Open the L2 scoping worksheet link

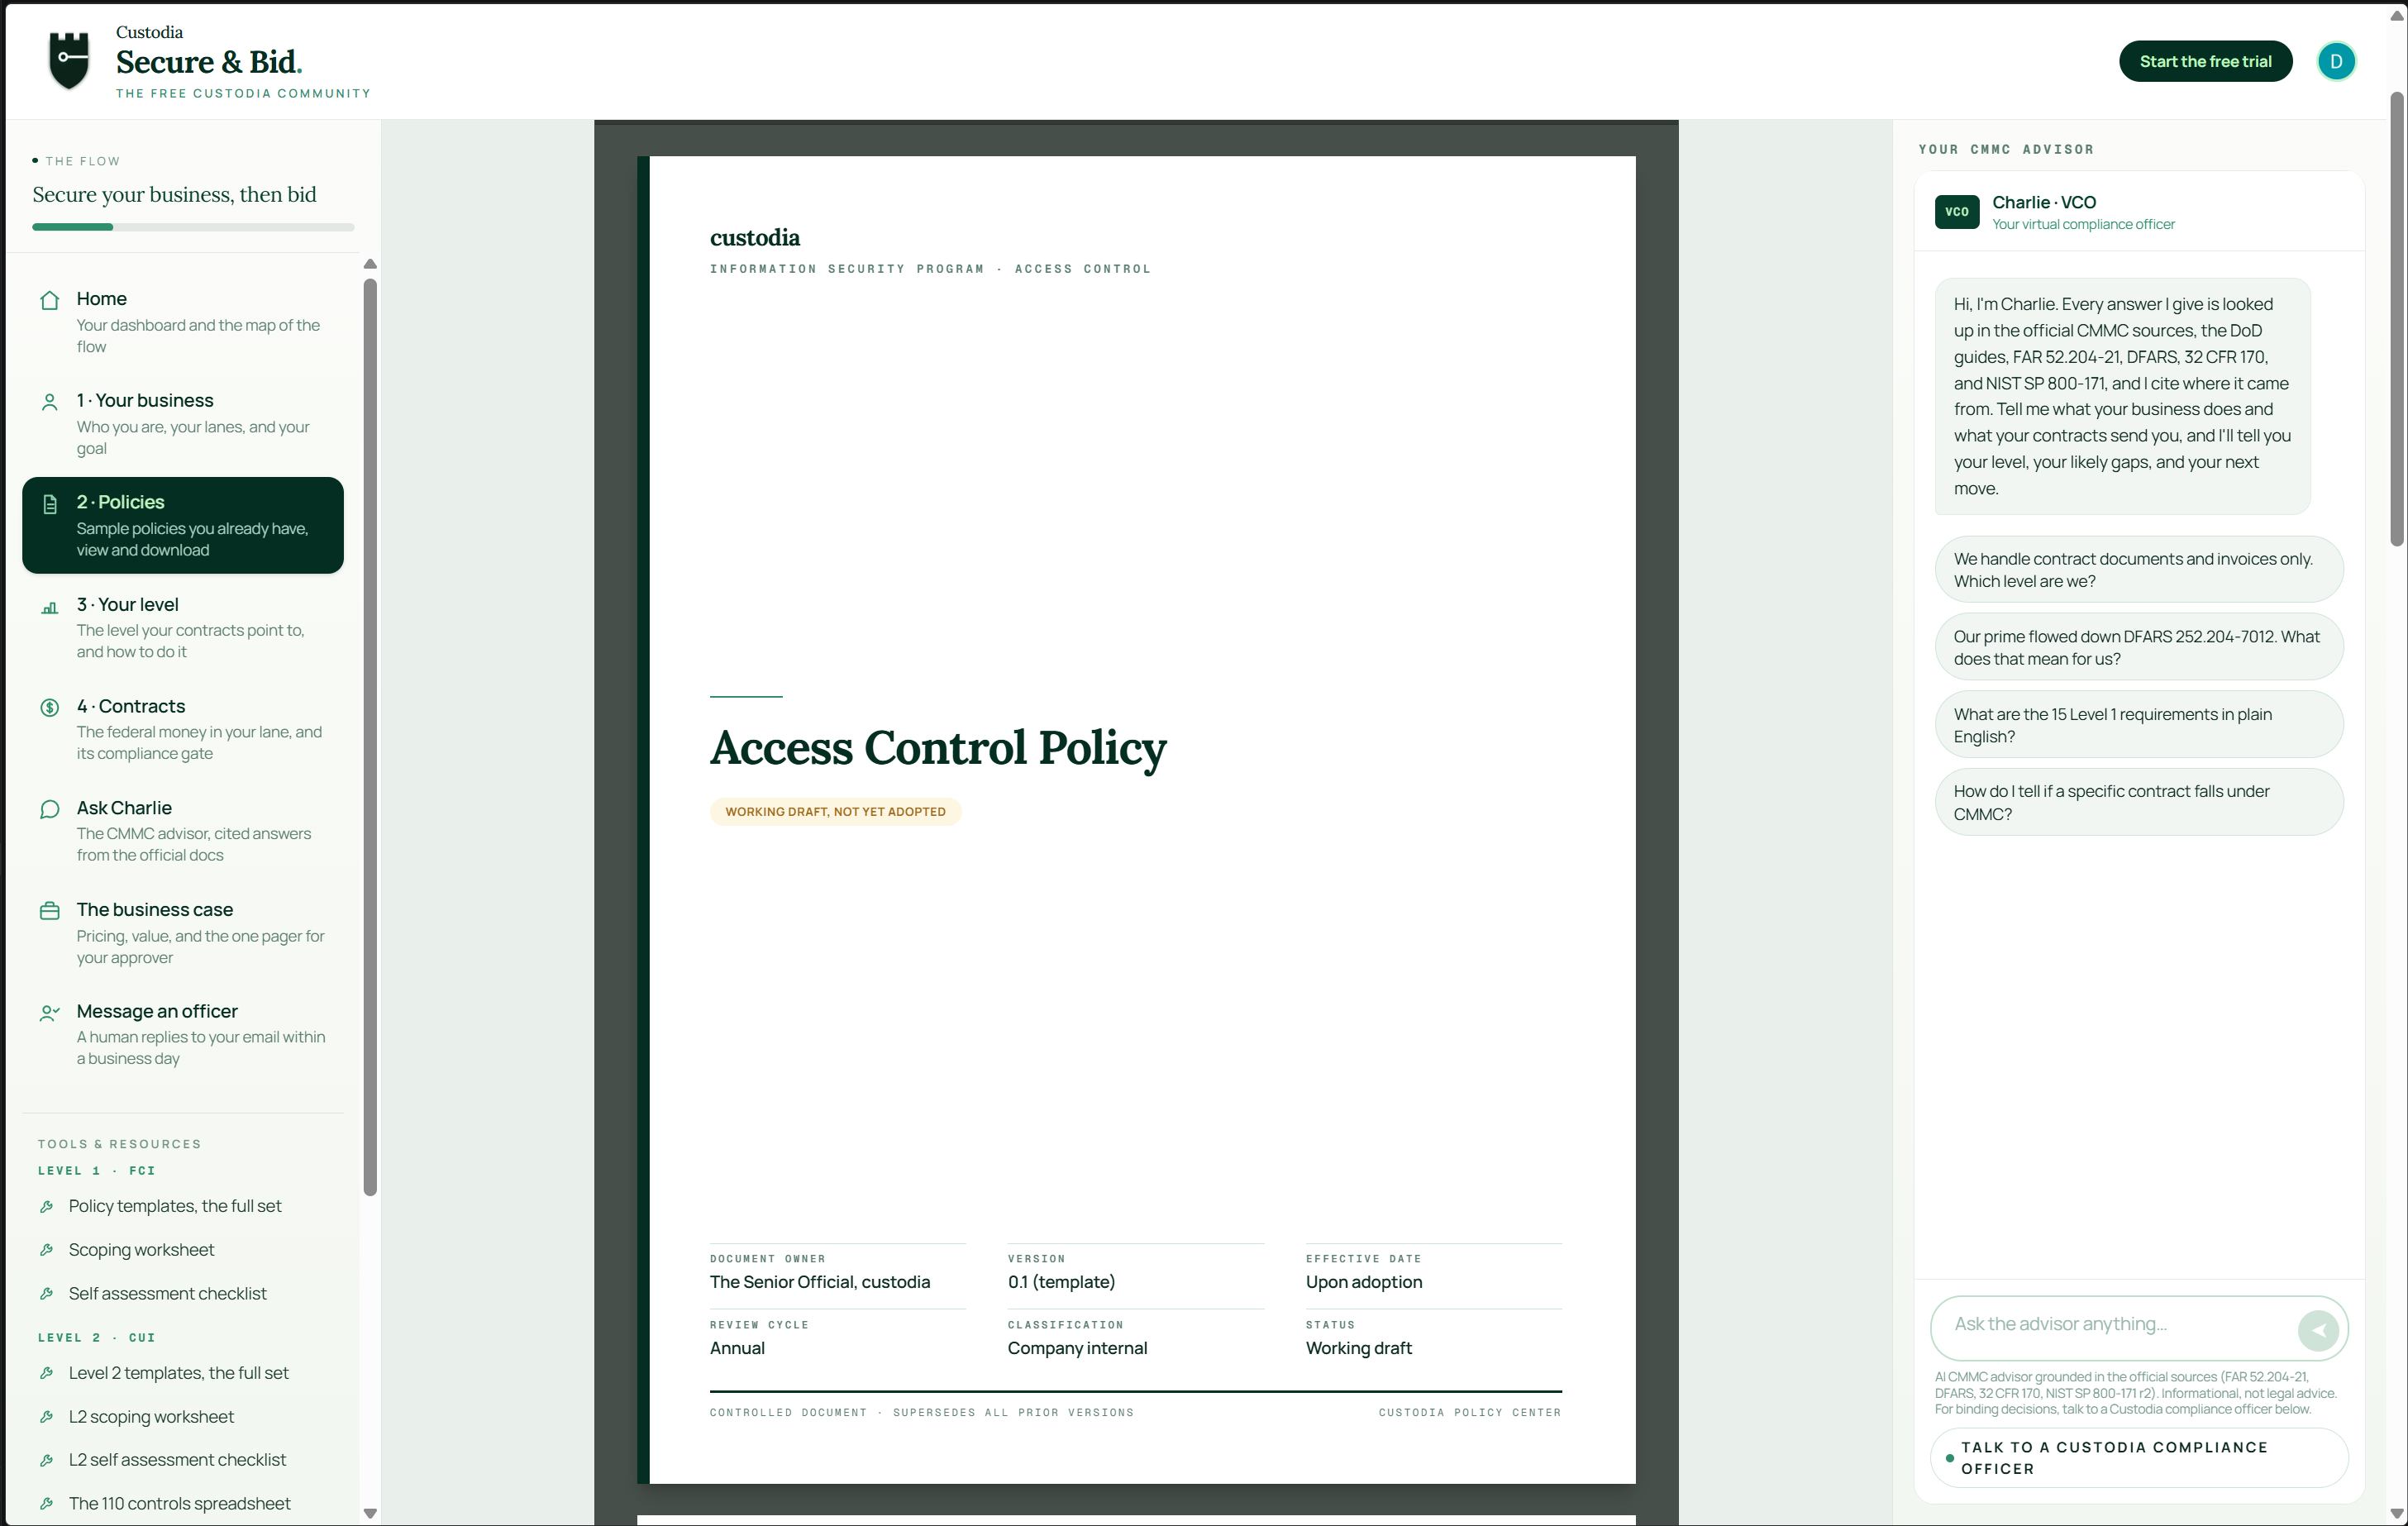point(151,1417)
